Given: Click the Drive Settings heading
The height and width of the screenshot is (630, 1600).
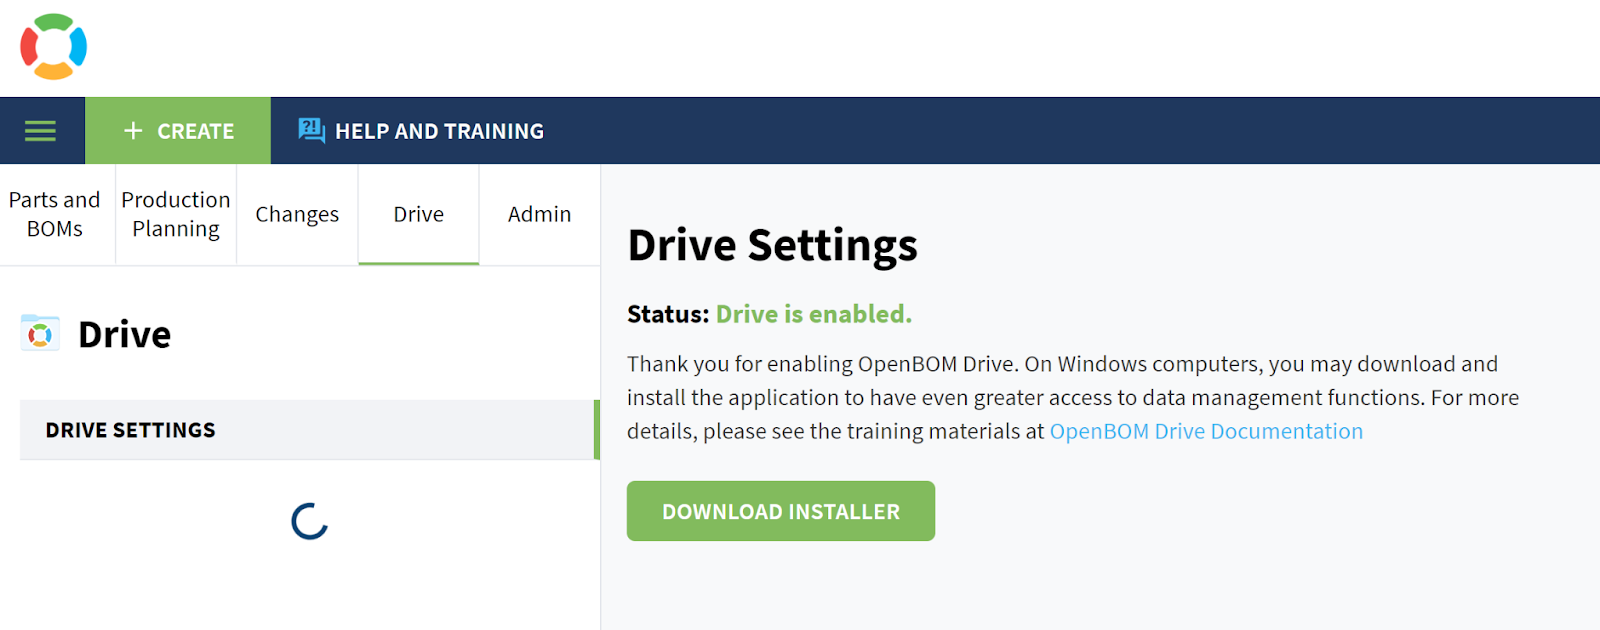Looking at the screenshot, I should pos(772,246).
